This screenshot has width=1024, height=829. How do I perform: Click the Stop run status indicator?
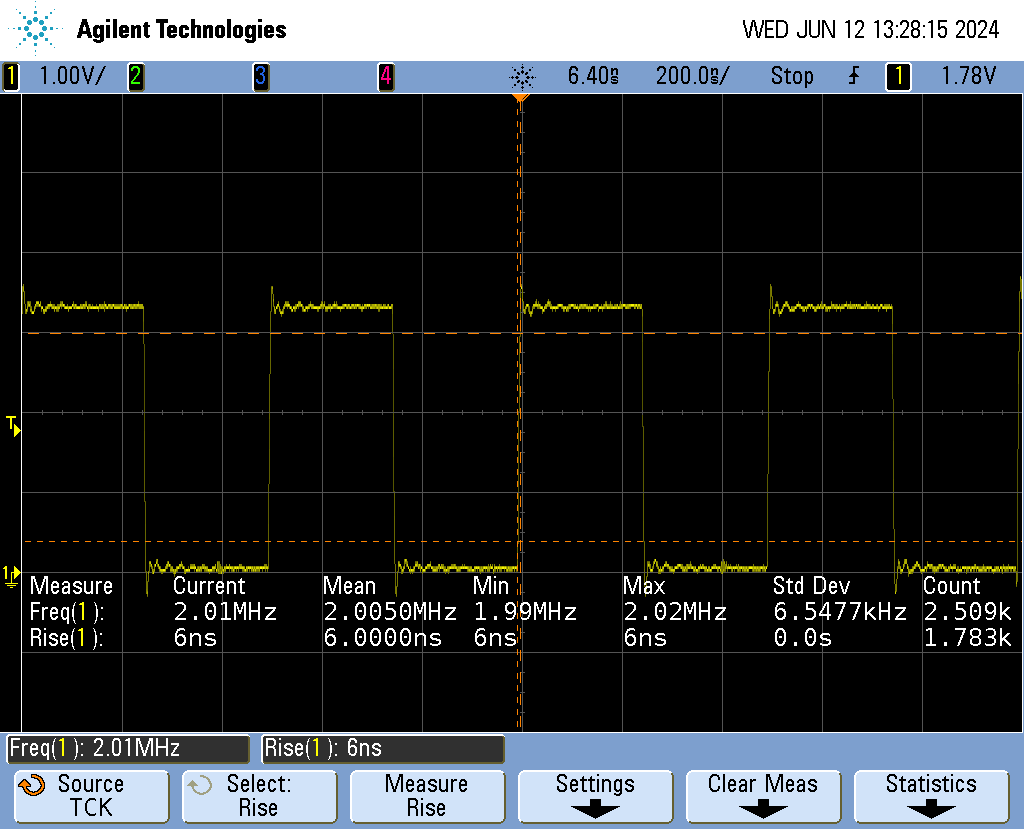pos(791,76)
